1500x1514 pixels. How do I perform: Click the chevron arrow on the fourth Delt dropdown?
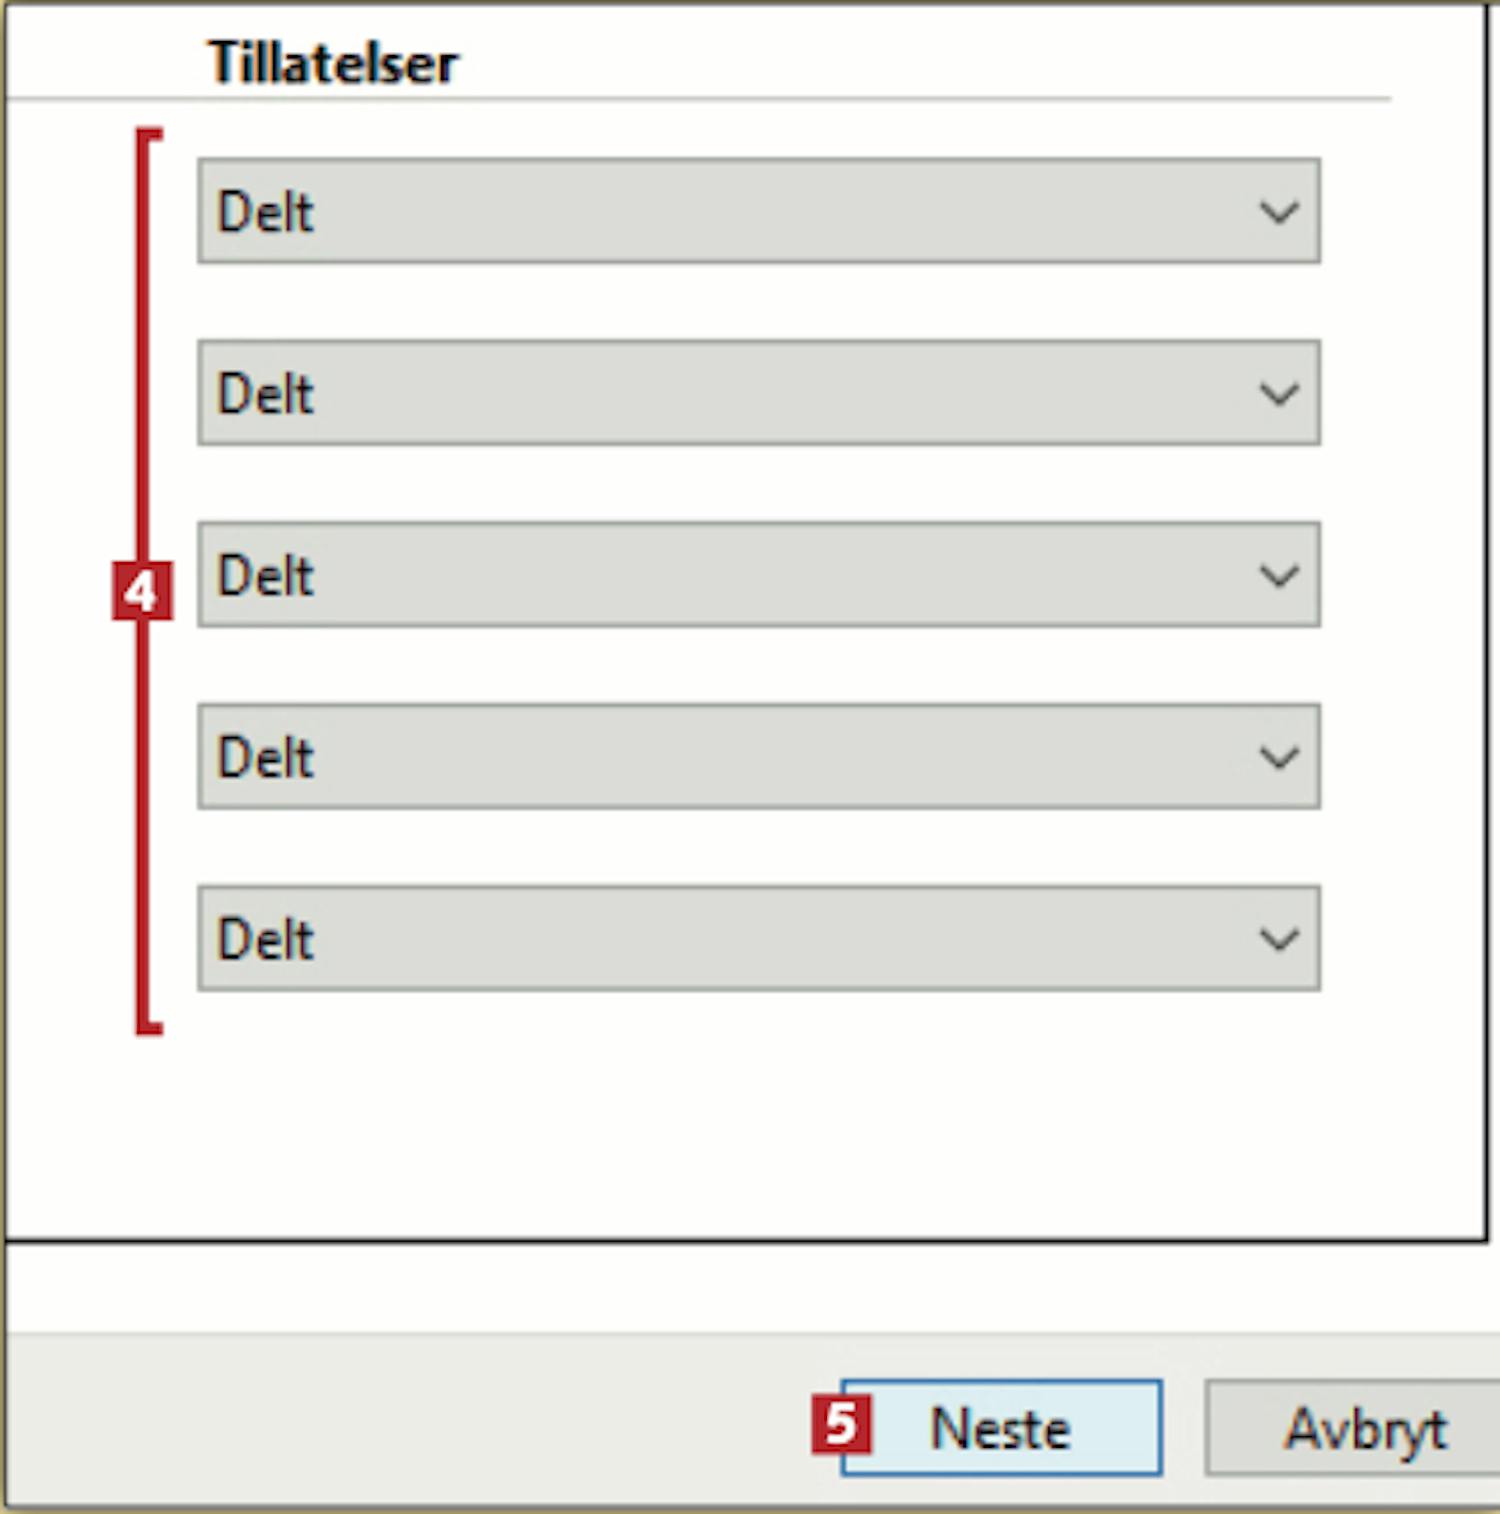tap(1278, 758)
